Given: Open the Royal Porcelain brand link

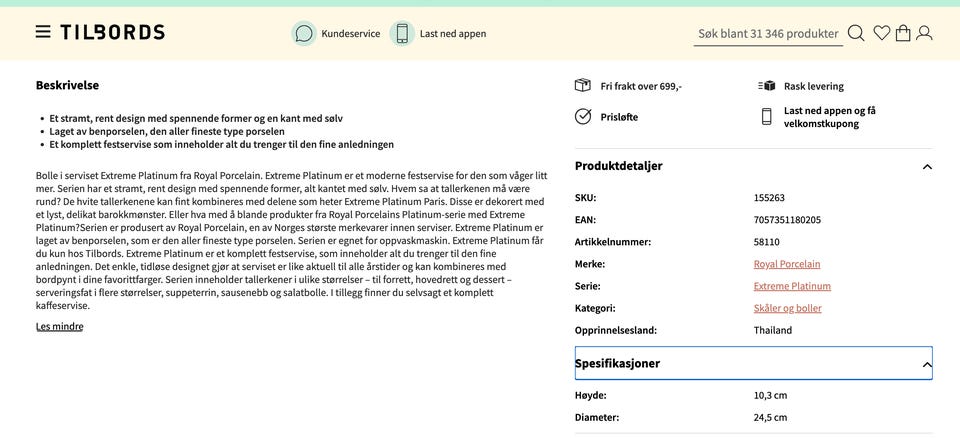Looking at the screenshot, I should coord(787,264).
